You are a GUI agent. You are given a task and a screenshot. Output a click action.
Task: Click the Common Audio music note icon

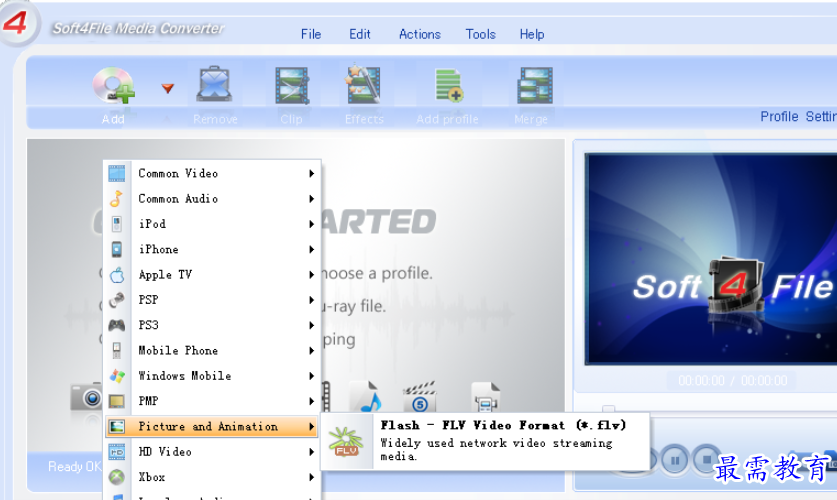coord(116,199)
